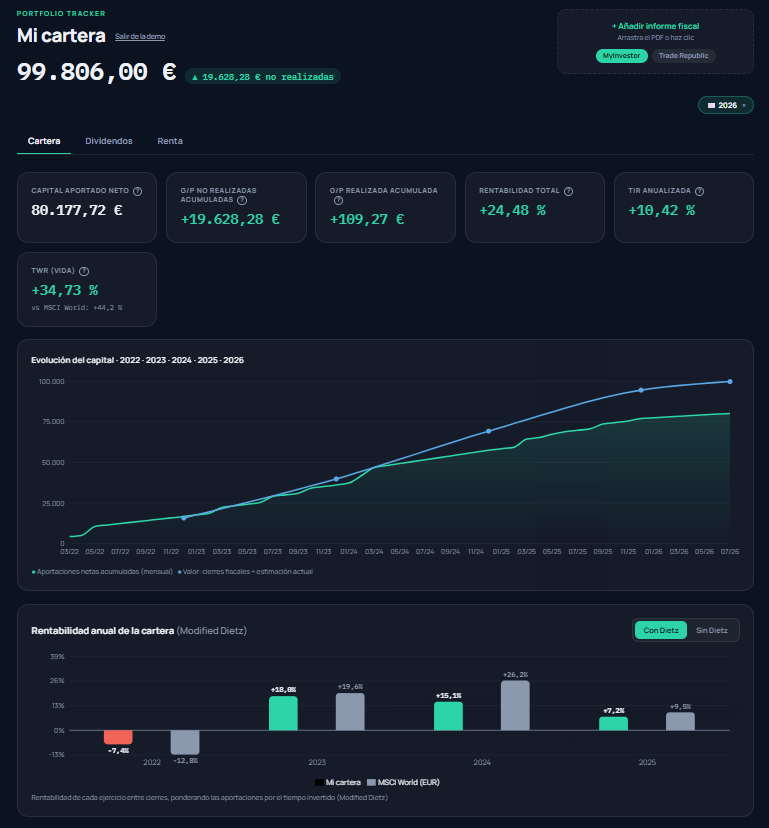The height and width of the screenshot is (828, 769).
Task: Click the -7,4% bar label
Action: point(118,750)
